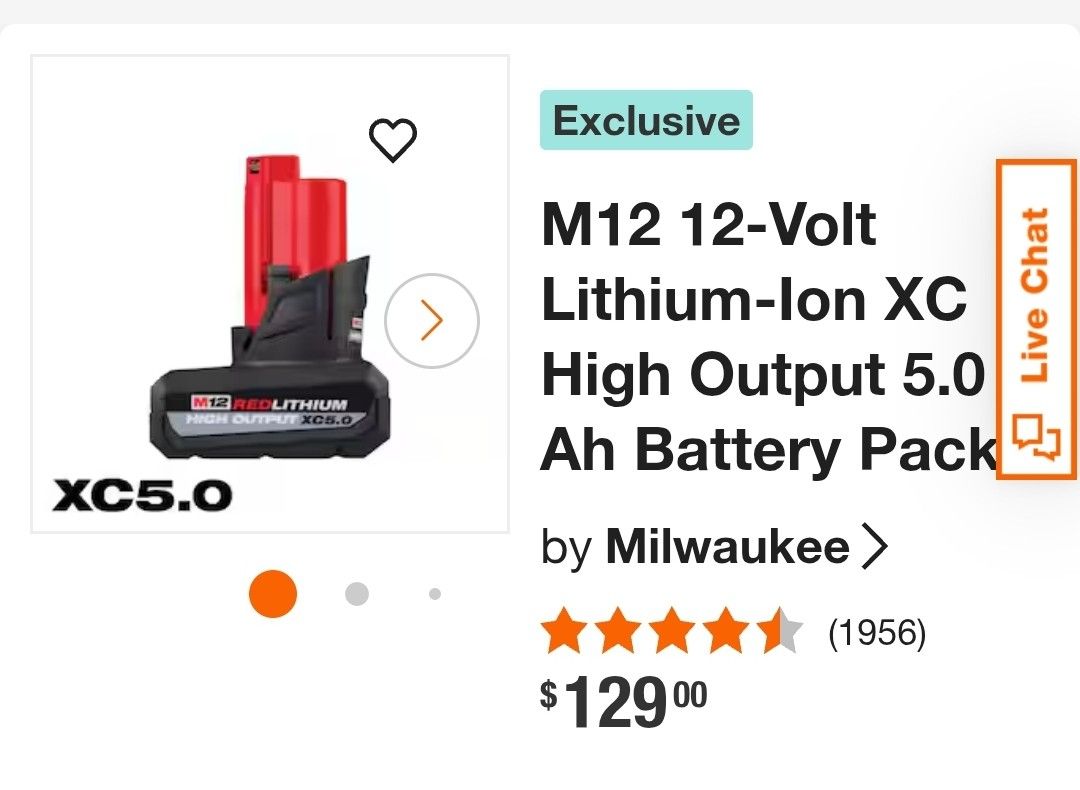Image resolution: width=1080 pixels, height=790 pixels.
Task: Select the first orange carousel dot
Action: [273, 594]
